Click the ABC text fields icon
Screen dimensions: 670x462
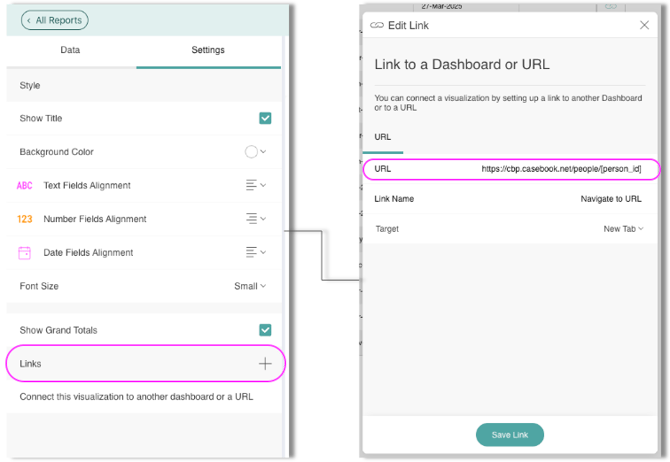25,186
